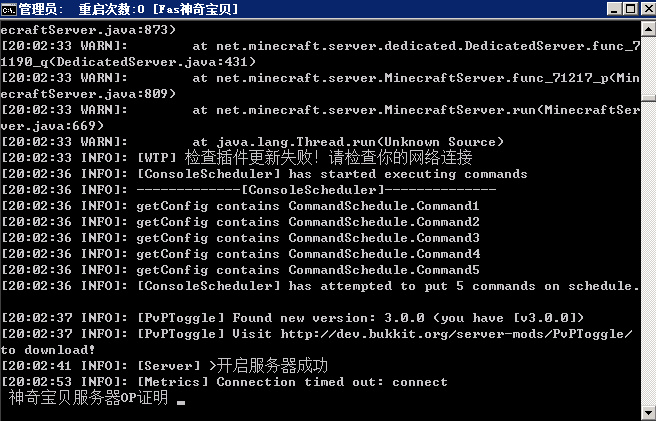This screenshot has width=656, height=421.
Task: Click the blinking cursor at input line
Action: [181, 403]
